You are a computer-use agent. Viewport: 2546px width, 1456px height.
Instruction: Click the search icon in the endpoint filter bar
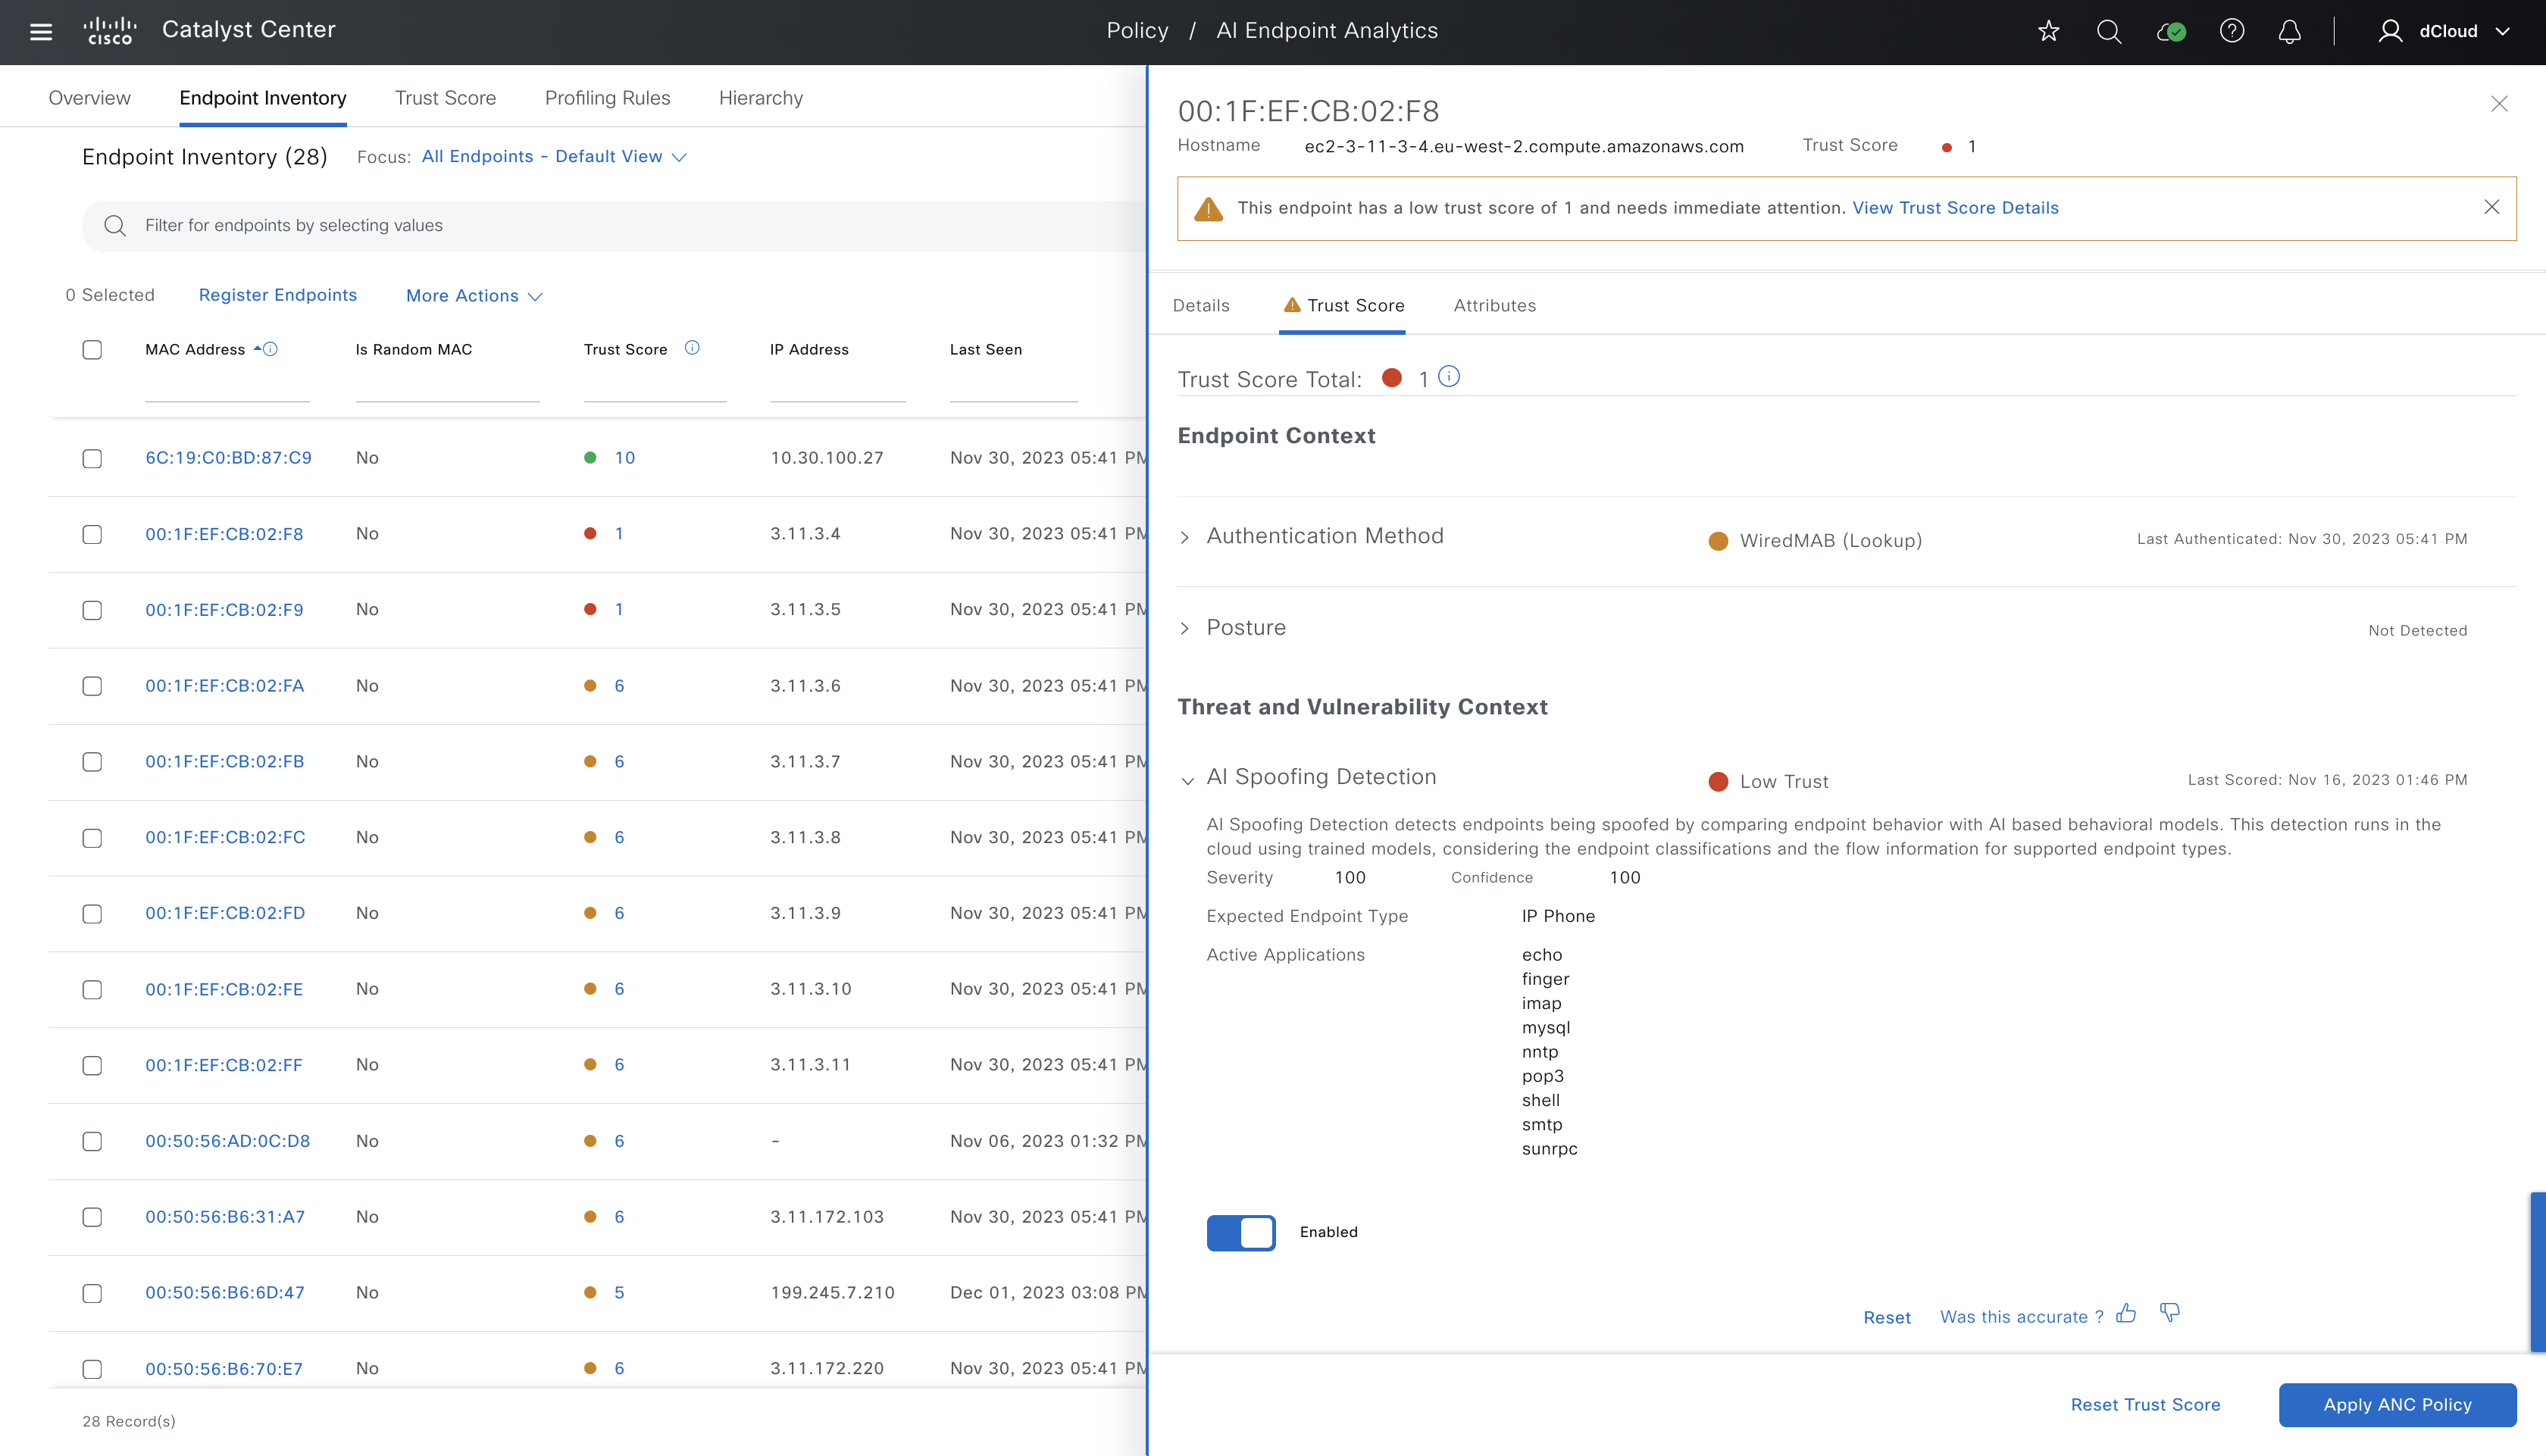(115, 225)
